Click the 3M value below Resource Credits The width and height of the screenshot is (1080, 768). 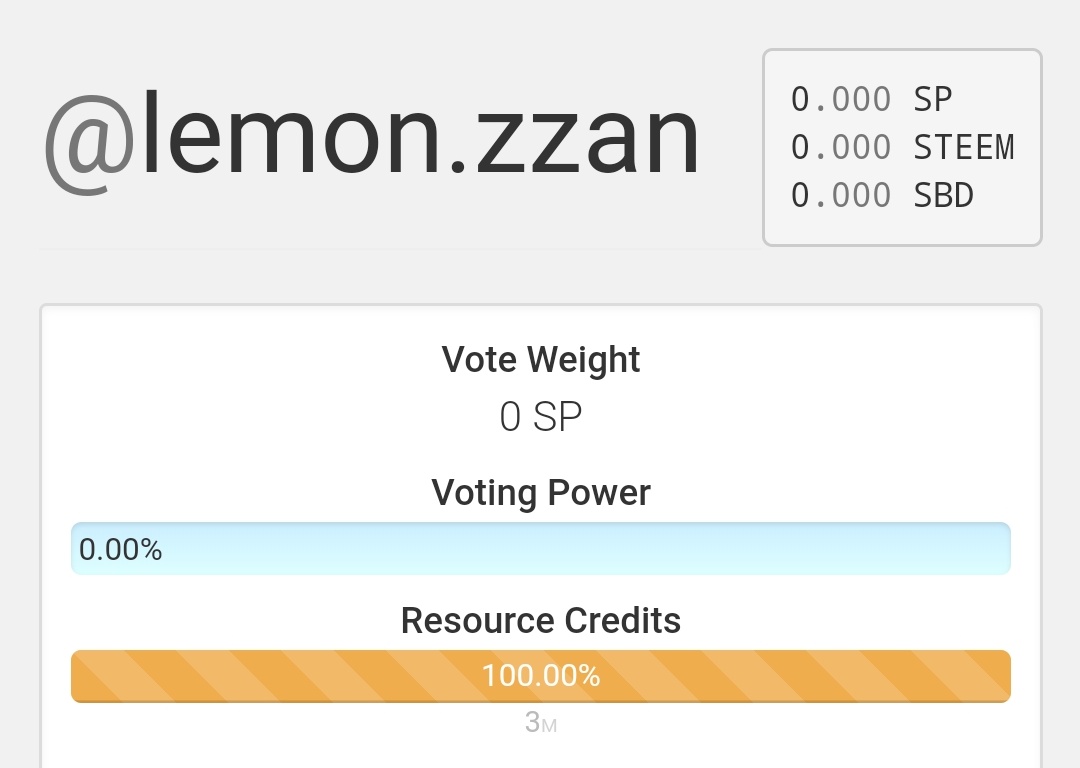click(x=541, y=723)
